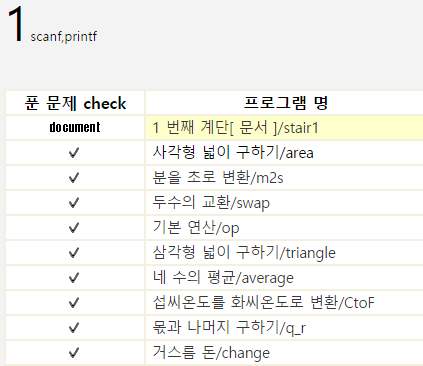The width and height of the screenshot is (423, 366).
Task: Click the large chapter number 1
Action: click(16, 24)
